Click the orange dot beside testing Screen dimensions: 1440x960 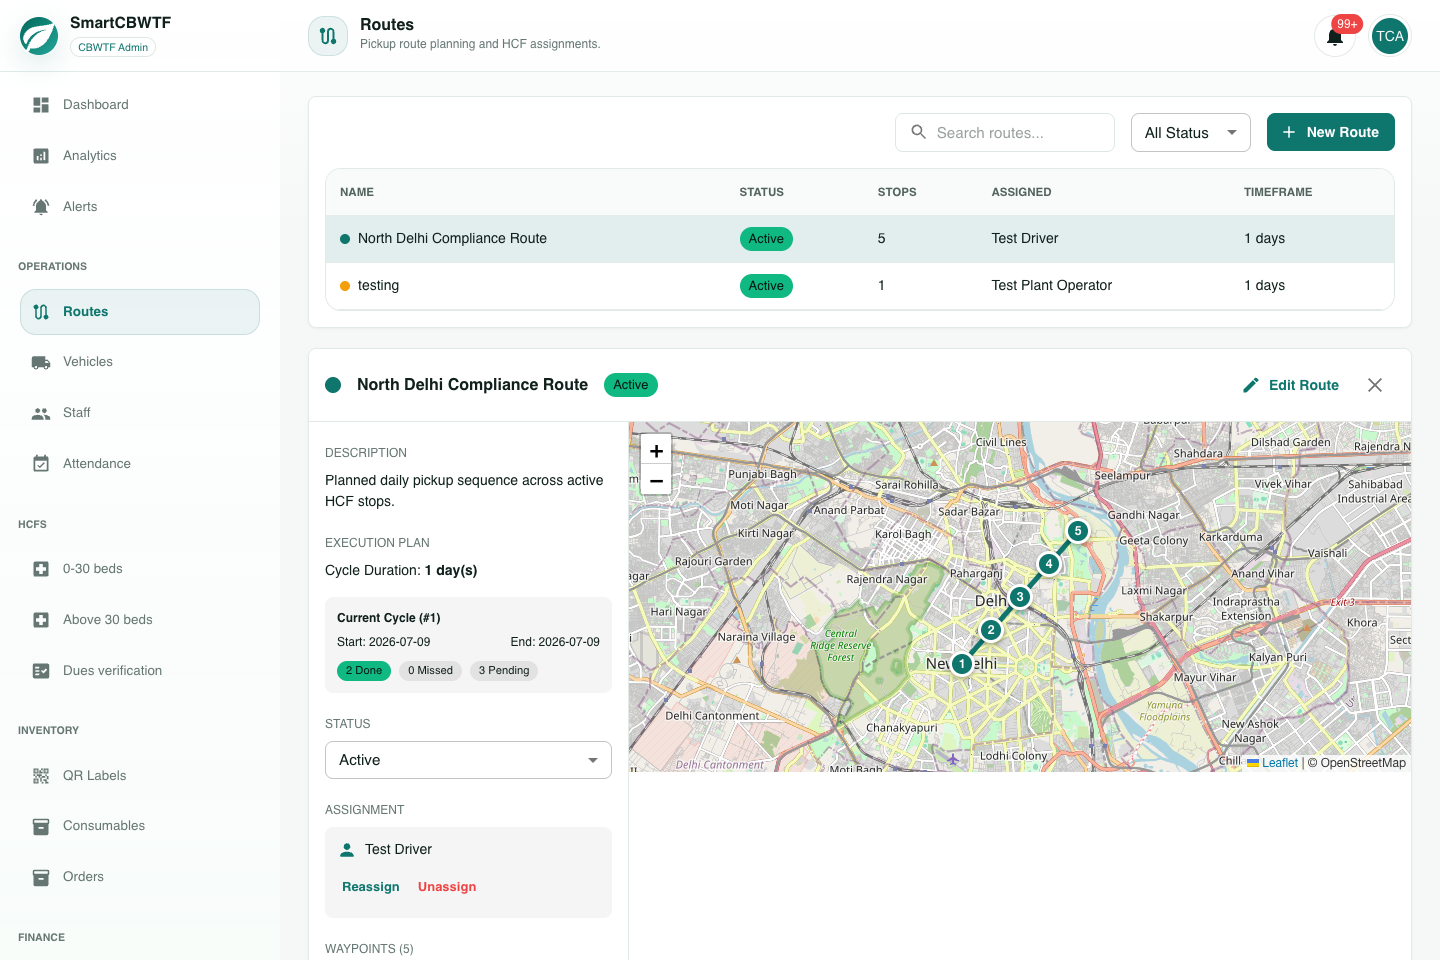pos(345,286)
